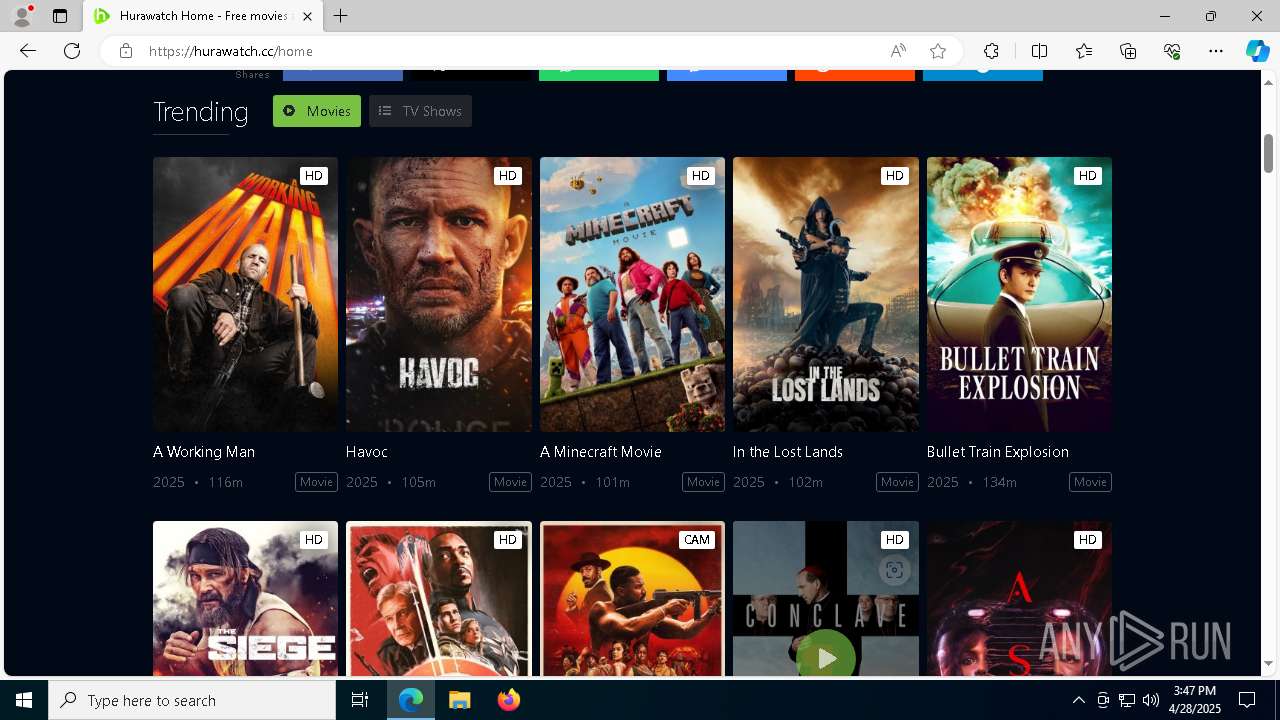Open Task View on taskbar

tap(360, 700)
